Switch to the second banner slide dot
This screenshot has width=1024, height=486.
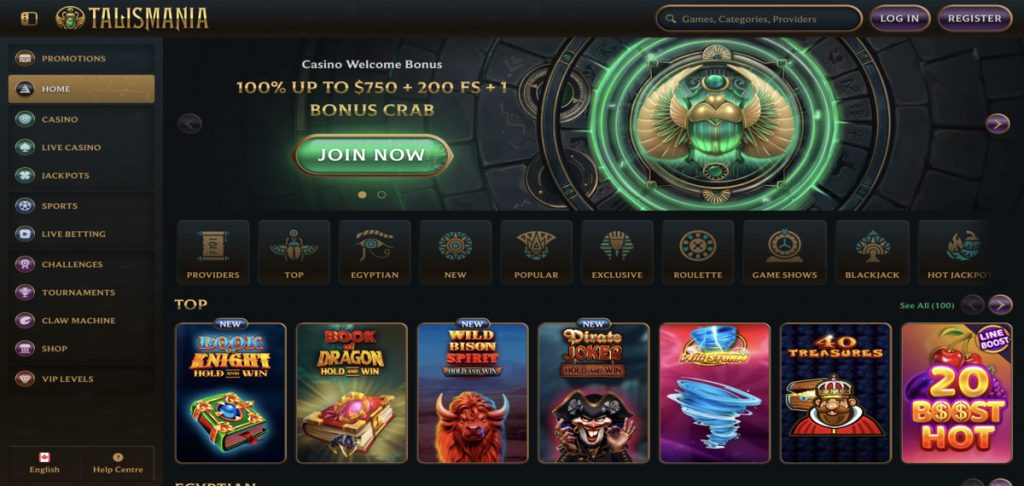[x=382, y=195]
